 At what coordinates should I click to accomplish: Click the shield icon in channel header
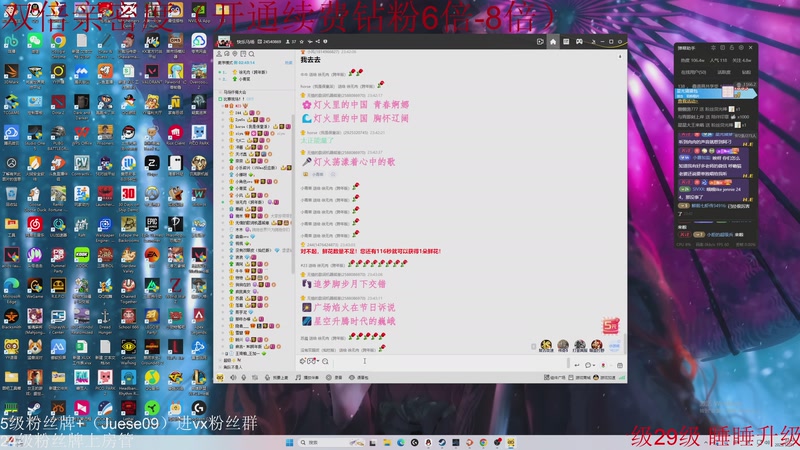pos(325,42)
